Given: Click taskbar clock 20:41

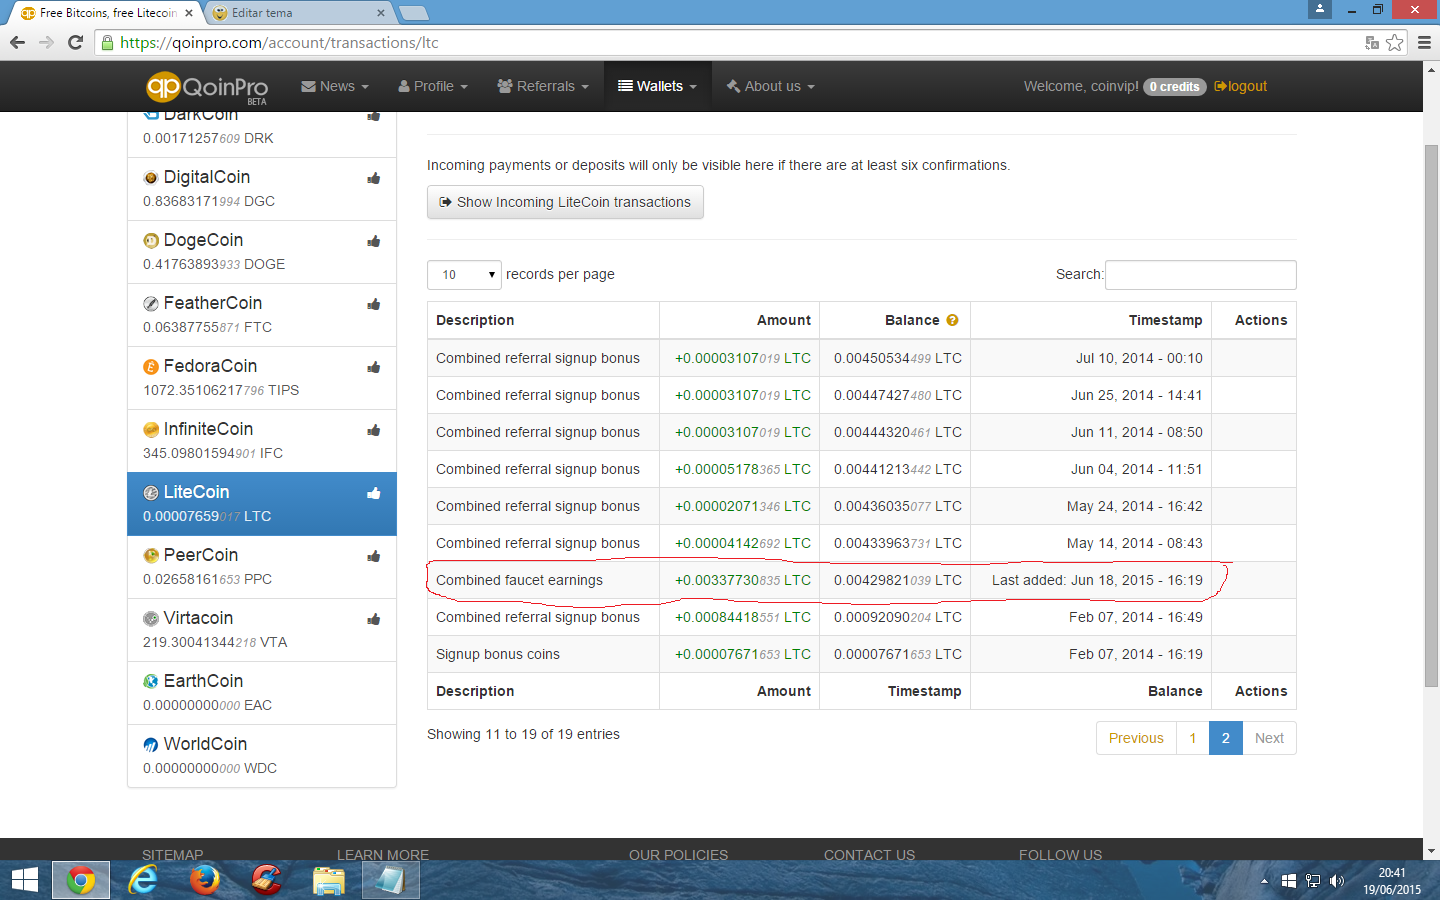Looking at the screenshot, I should (1392, 873).
